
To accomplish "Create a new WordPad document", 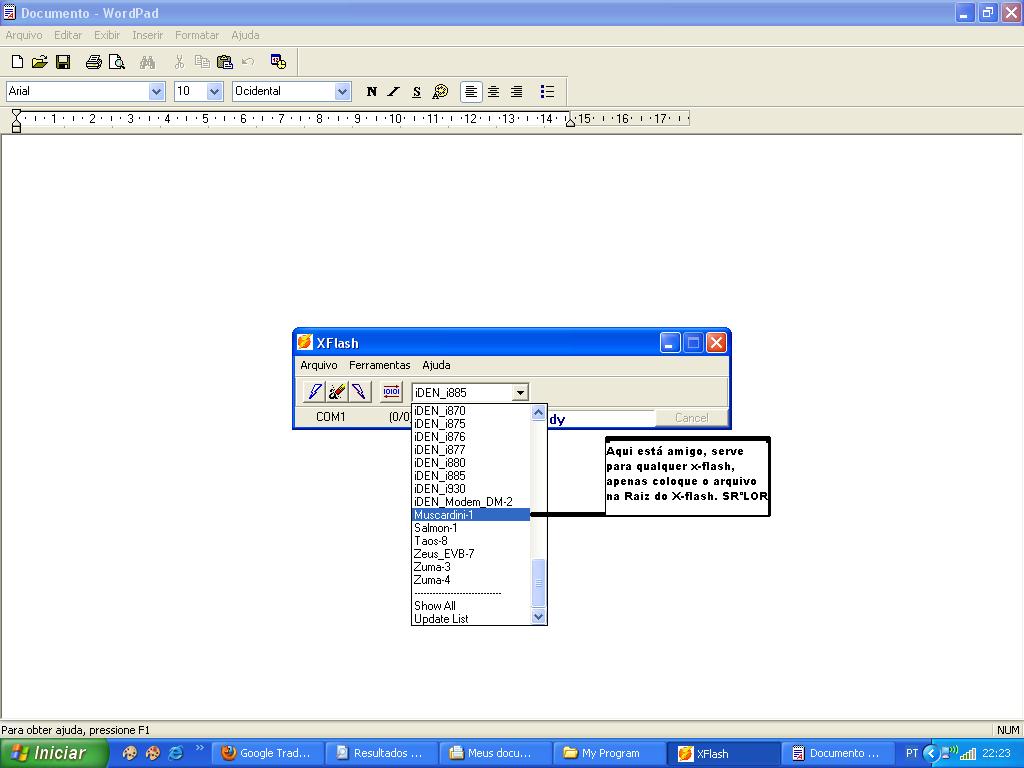I will click(18, 62).
